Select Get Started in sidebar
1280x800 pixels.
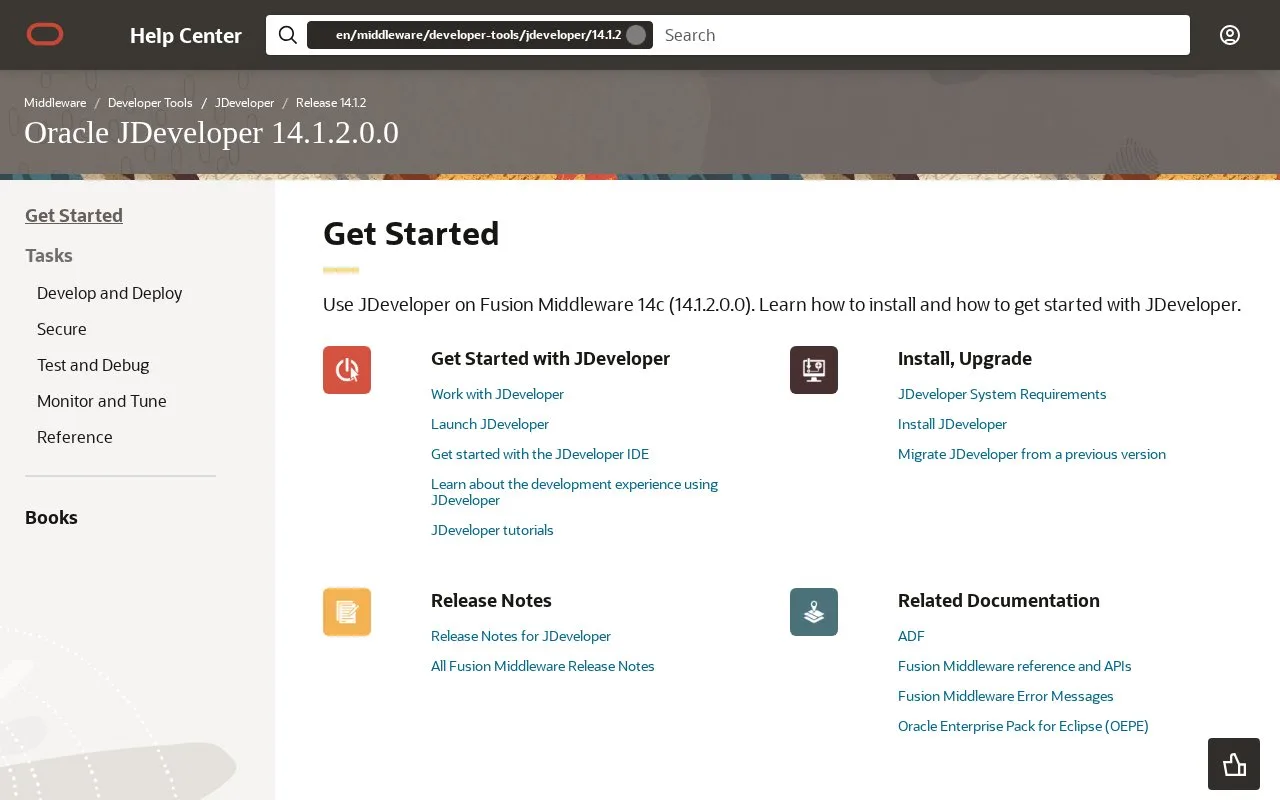[x=74, y=216]
